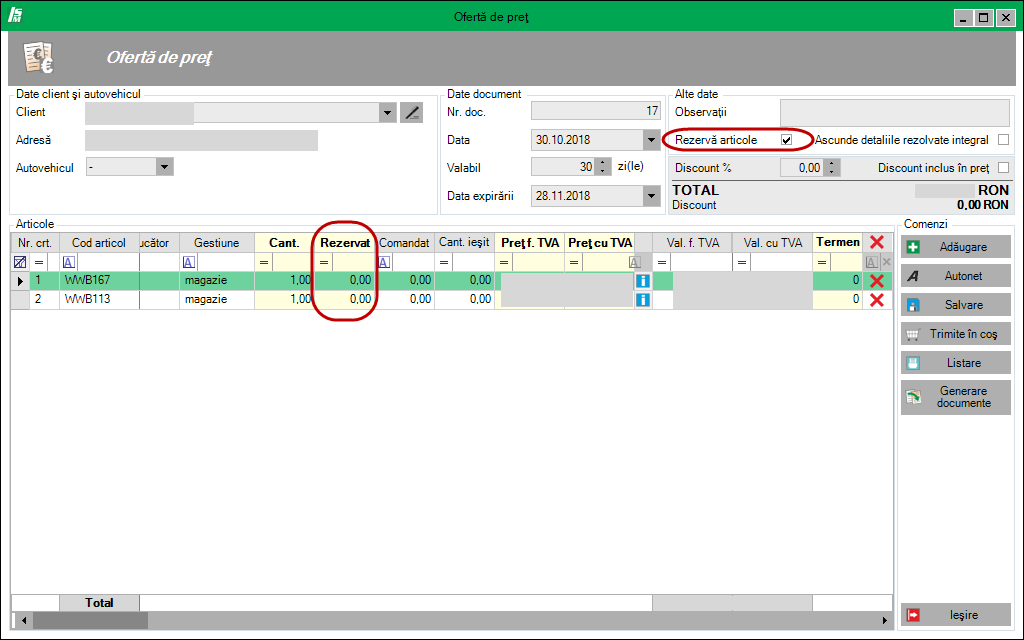Open the Autovehicul dropdown

click(x=165, y=168)
